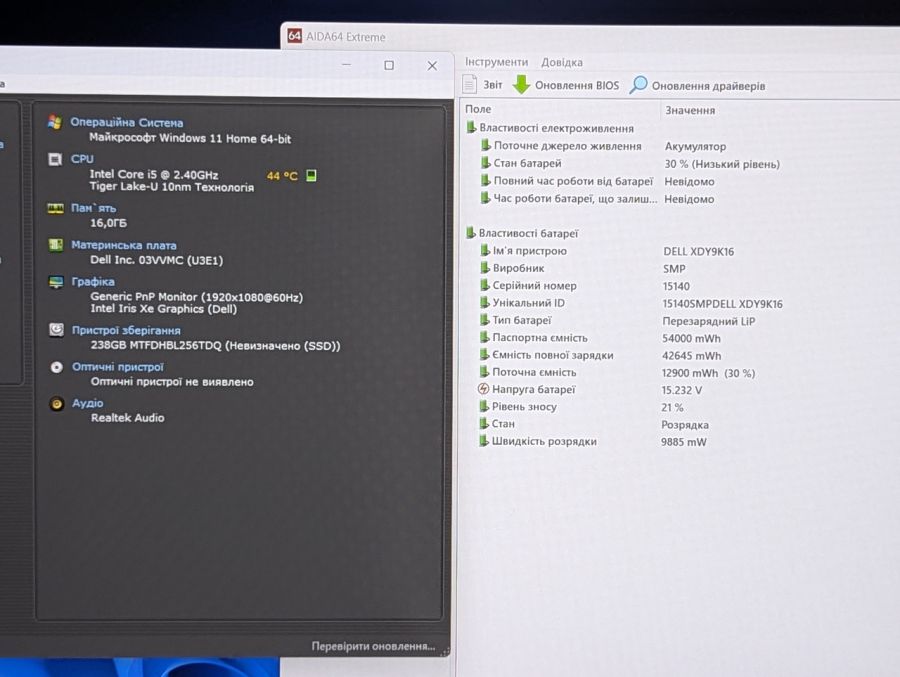Select the value 42645 mWh

692,356
